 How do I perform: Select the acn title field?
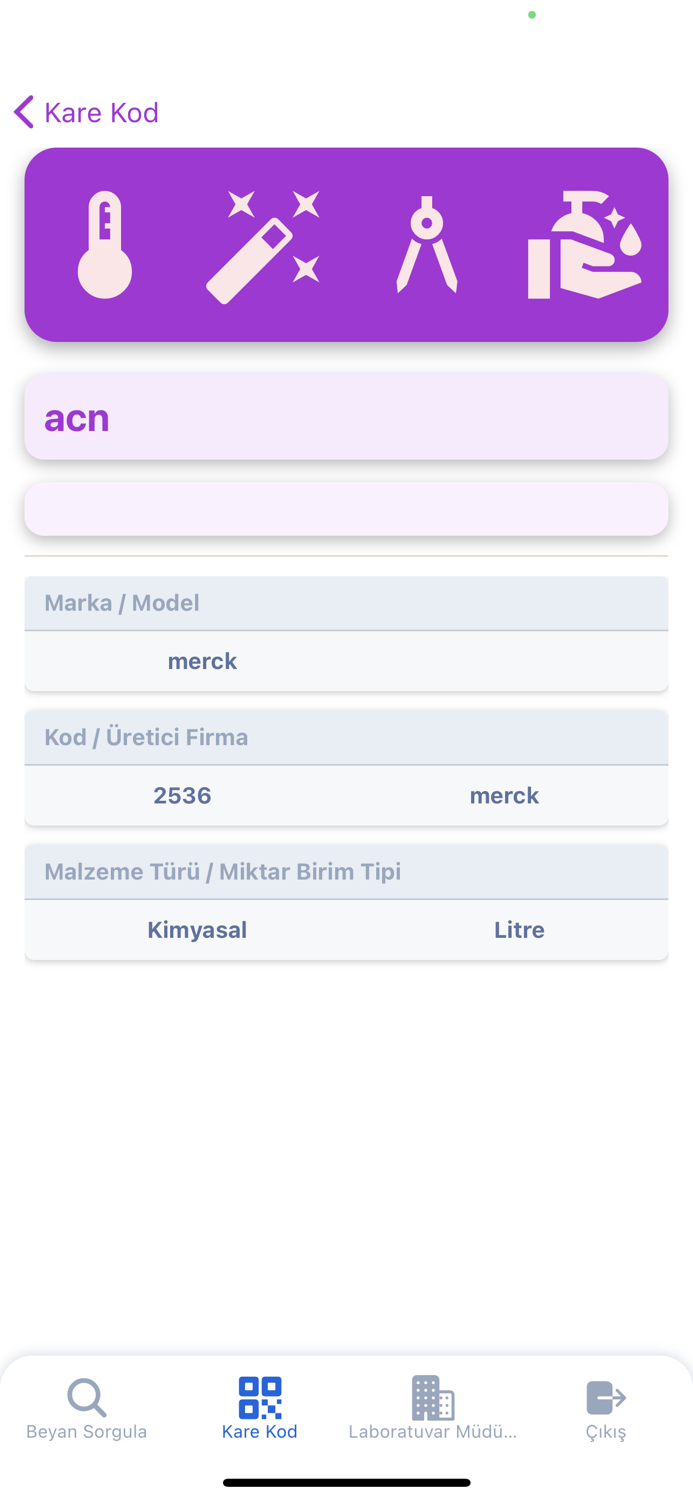click(346, 417)
